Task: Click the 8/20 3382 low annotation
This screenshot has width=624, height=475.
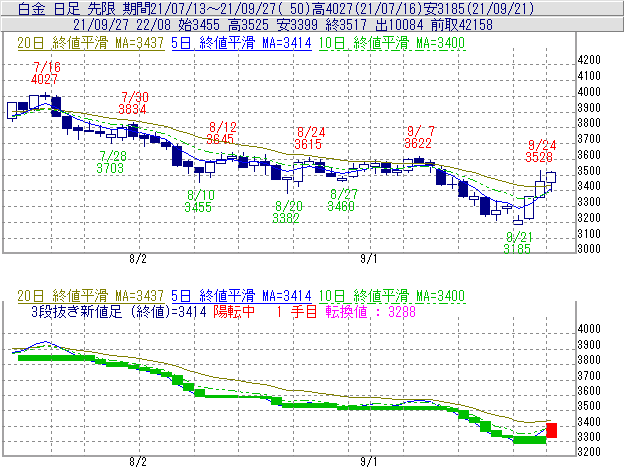Action: [x=287, y=212]
